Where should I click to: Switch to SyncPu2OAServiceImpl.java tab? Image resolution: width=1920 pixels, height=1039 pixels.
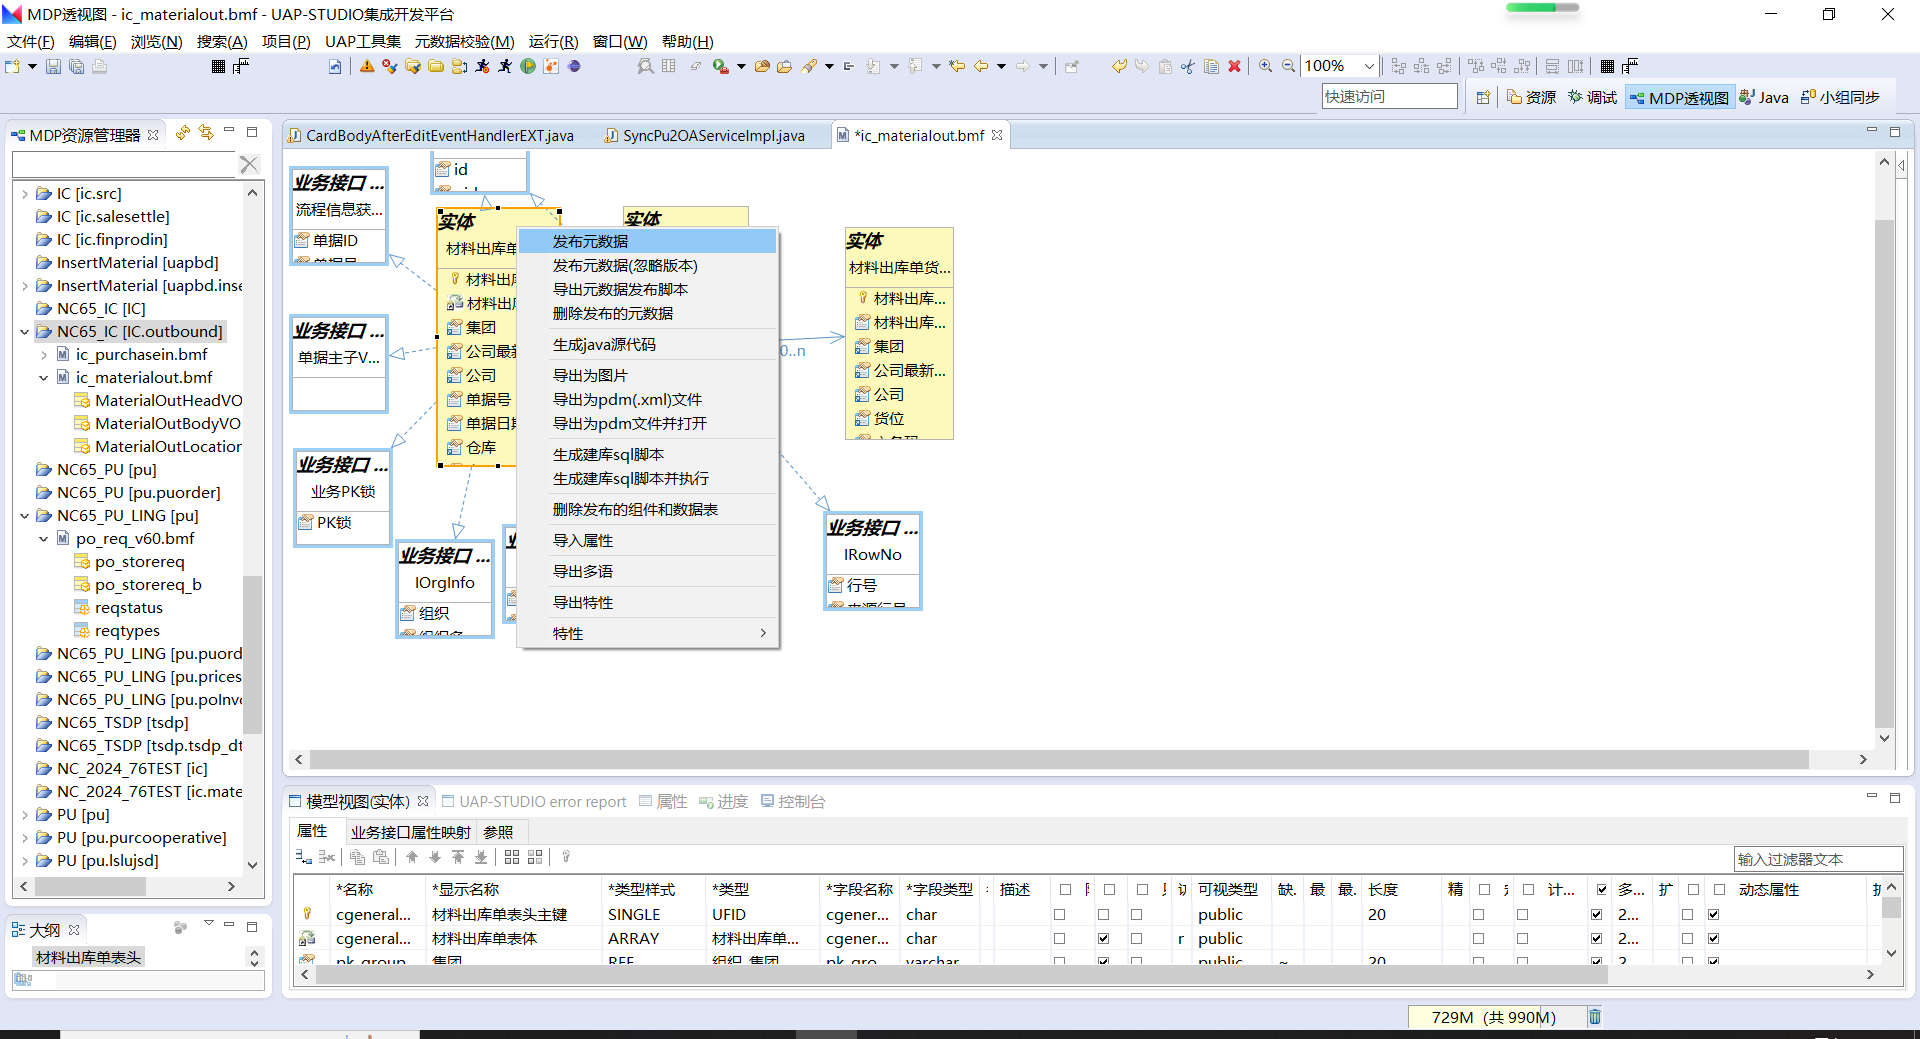click(713, 135)
